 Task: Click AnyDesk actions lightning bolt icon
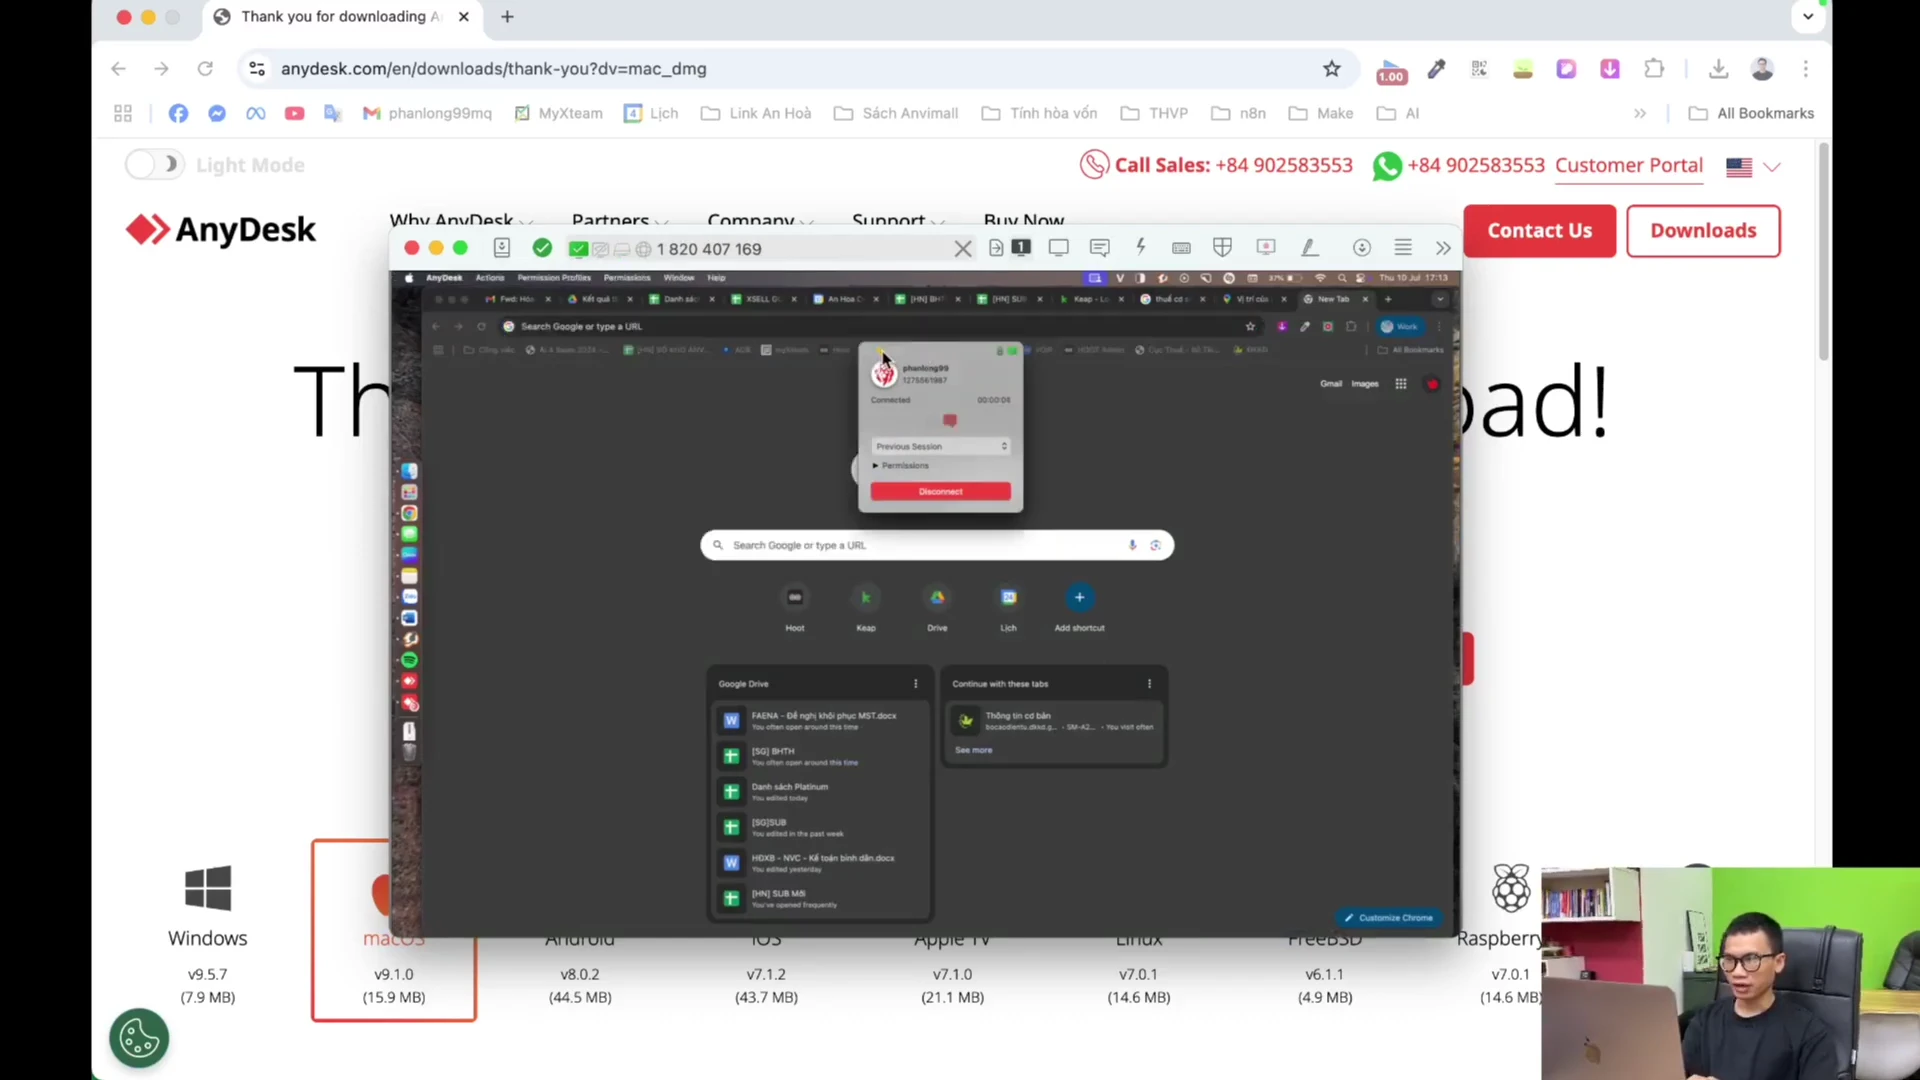coord(1140,247)
